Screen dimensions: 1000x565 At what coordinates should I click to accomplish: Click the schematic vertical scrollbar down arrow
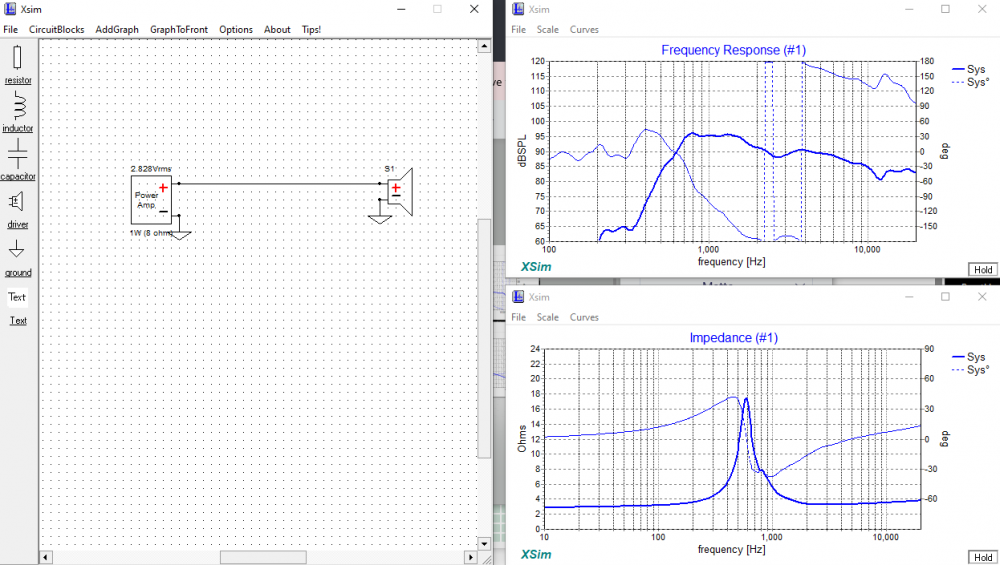(x=485, y=541)
